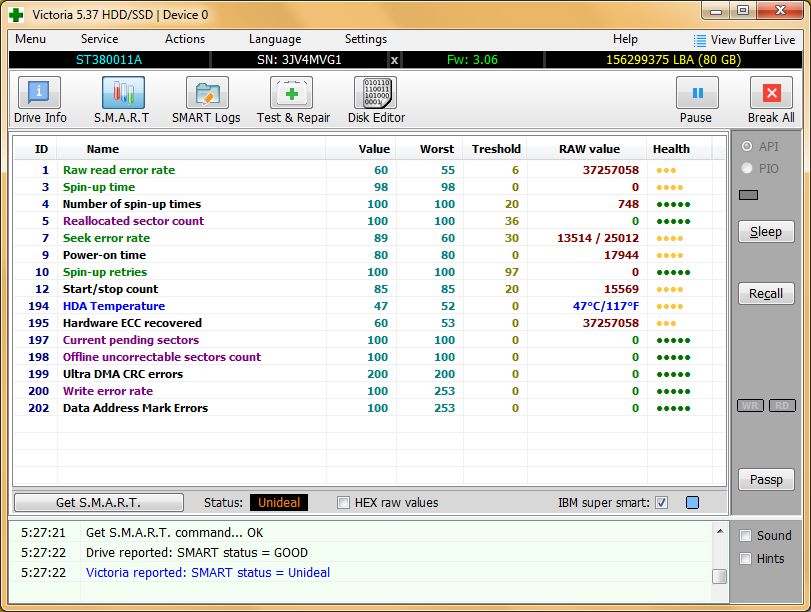The image size is (811, 612).
Task: Open the Language menu
Action: [x=275, y=39]
